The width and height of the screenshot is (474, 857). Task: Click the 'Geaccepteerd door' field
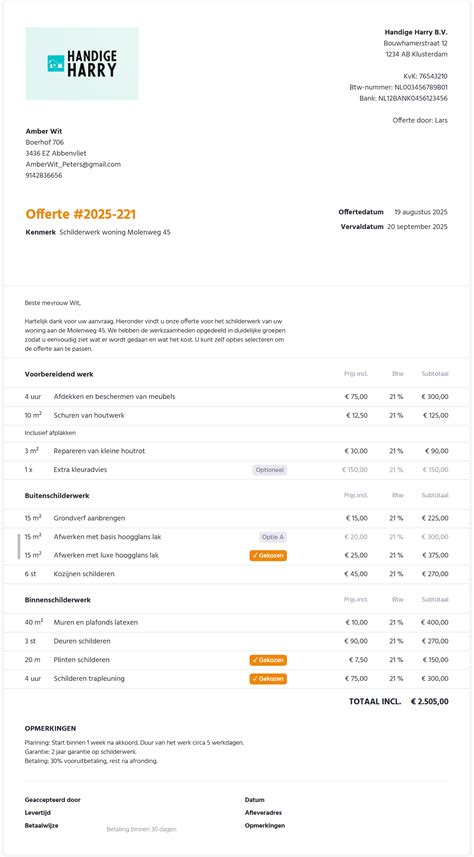52,800
